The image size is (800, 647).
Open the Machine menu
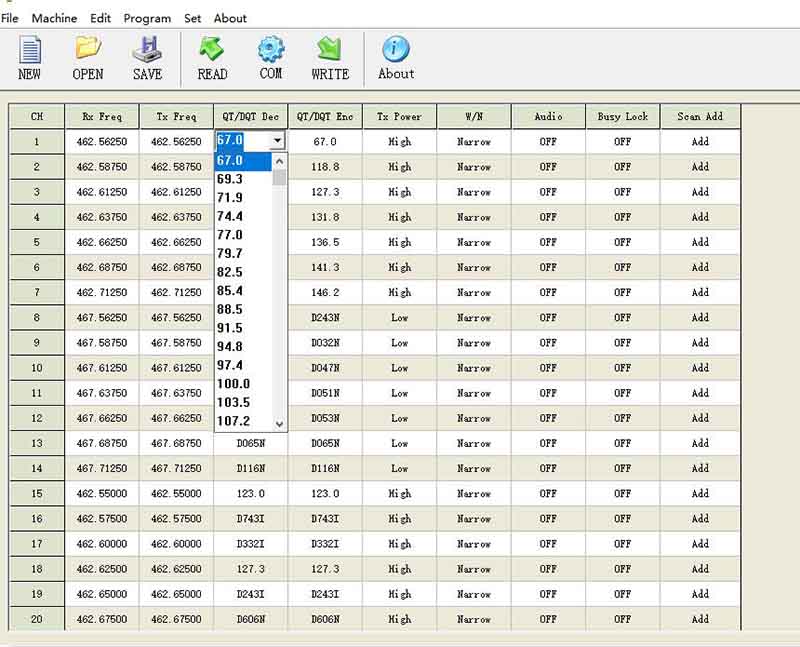click(x=54, y=18)
